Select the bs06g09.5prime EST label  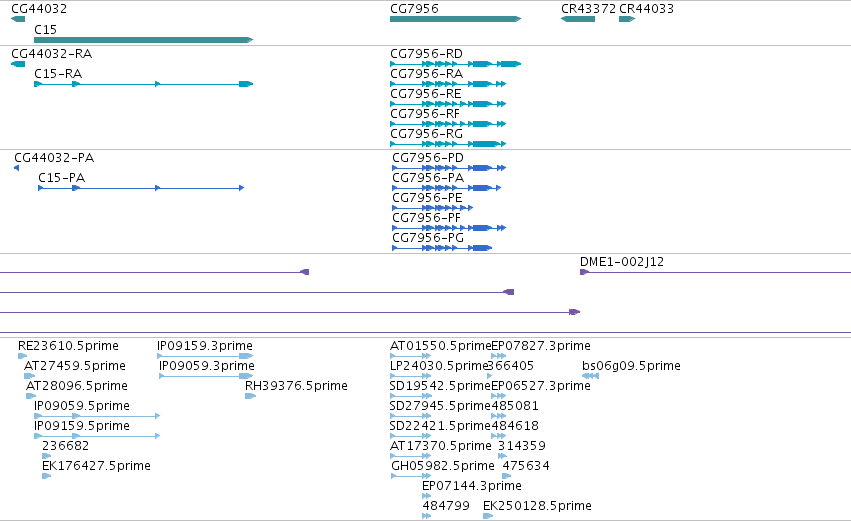point(631,366)
